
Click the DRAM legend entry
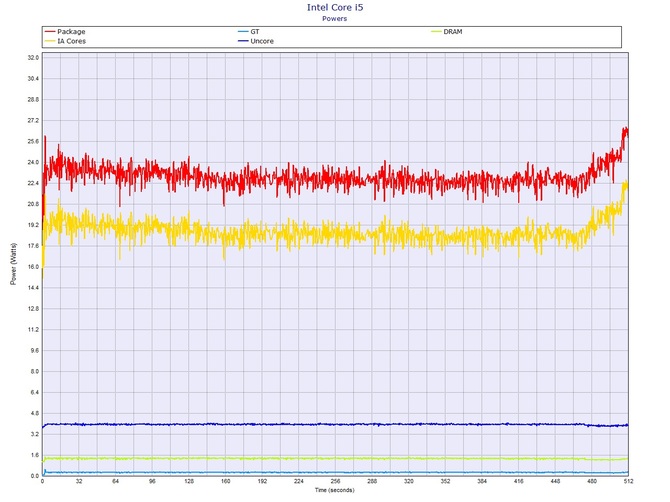coord(447,32)
